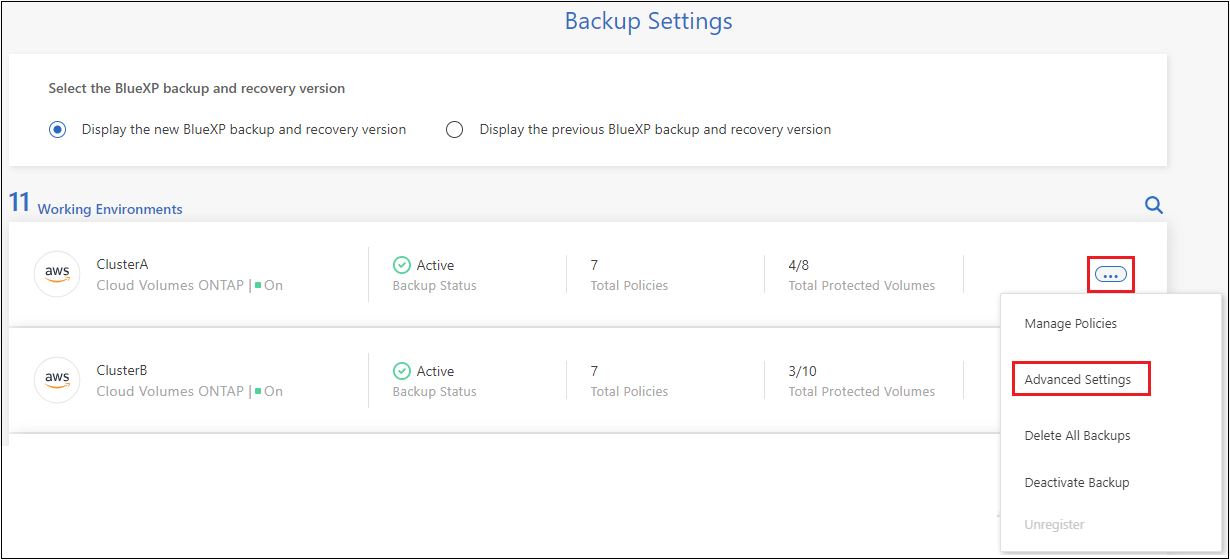
Task: Click the Working Environments heading
Action: (x=110, y=209)
